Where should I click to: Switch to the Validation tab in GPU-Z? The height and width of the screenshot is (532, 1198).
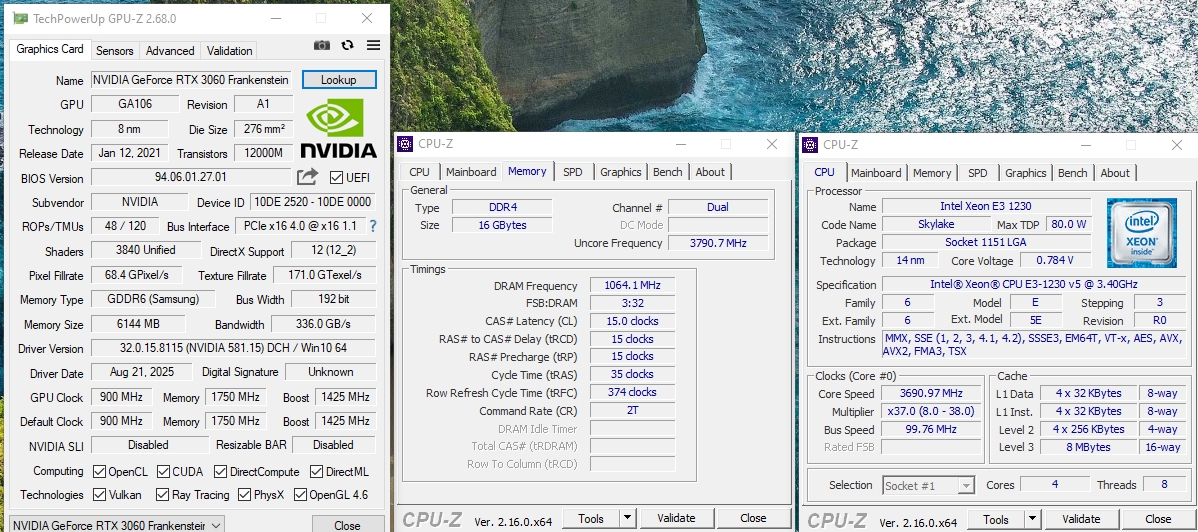click(229, 50)
